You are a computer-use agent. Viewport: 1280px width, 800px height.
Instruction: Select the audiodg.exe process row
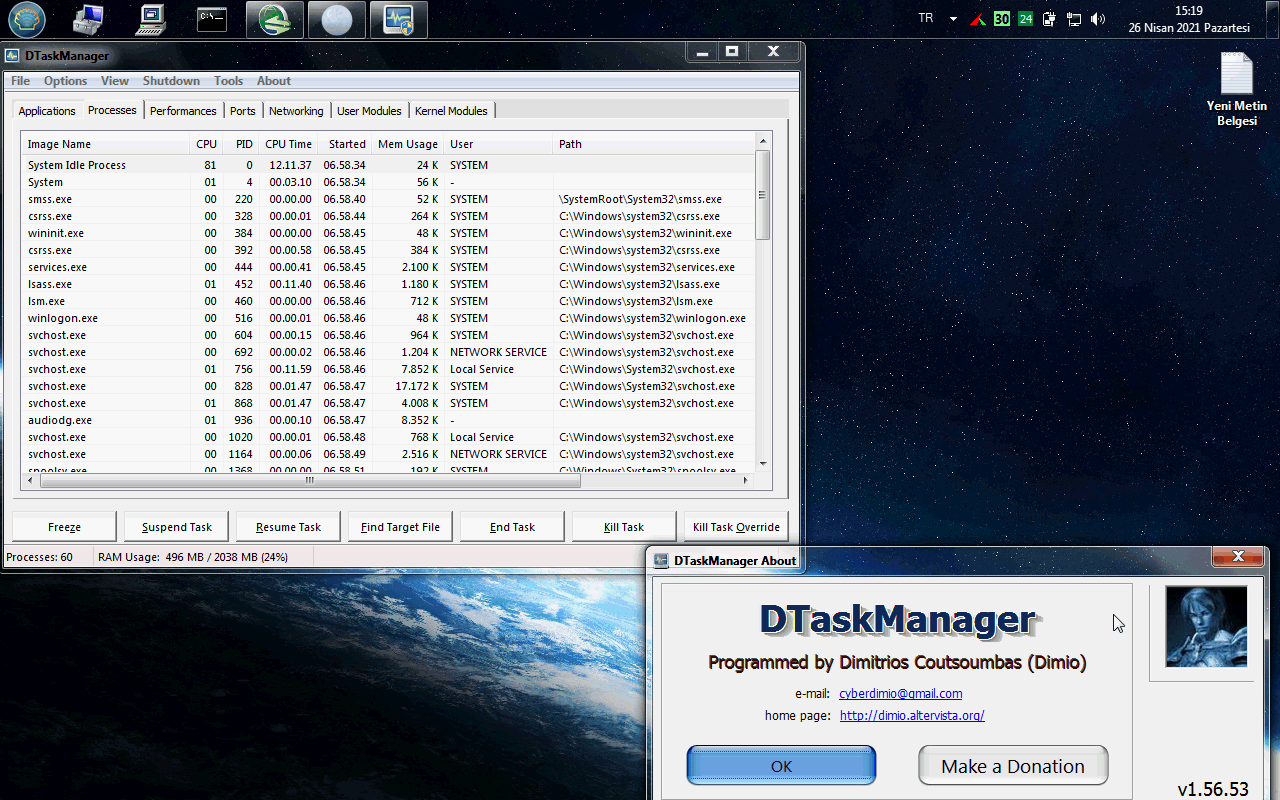(388, 420)
